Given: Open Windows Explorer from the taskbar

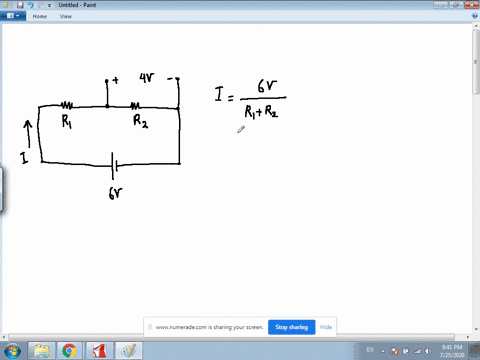Looking at the screenshot, I should [x=41, y=351].
